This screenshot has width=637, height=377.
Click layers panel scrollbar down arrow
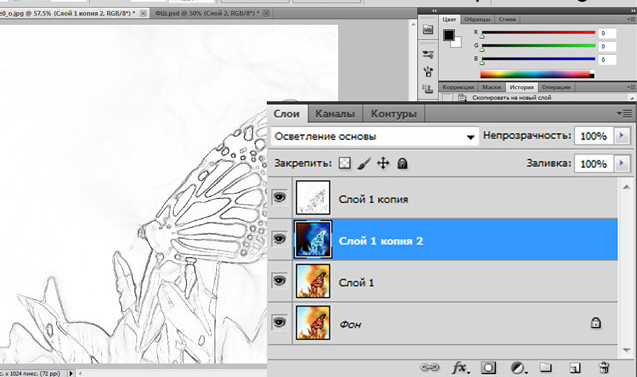[626, 350]
